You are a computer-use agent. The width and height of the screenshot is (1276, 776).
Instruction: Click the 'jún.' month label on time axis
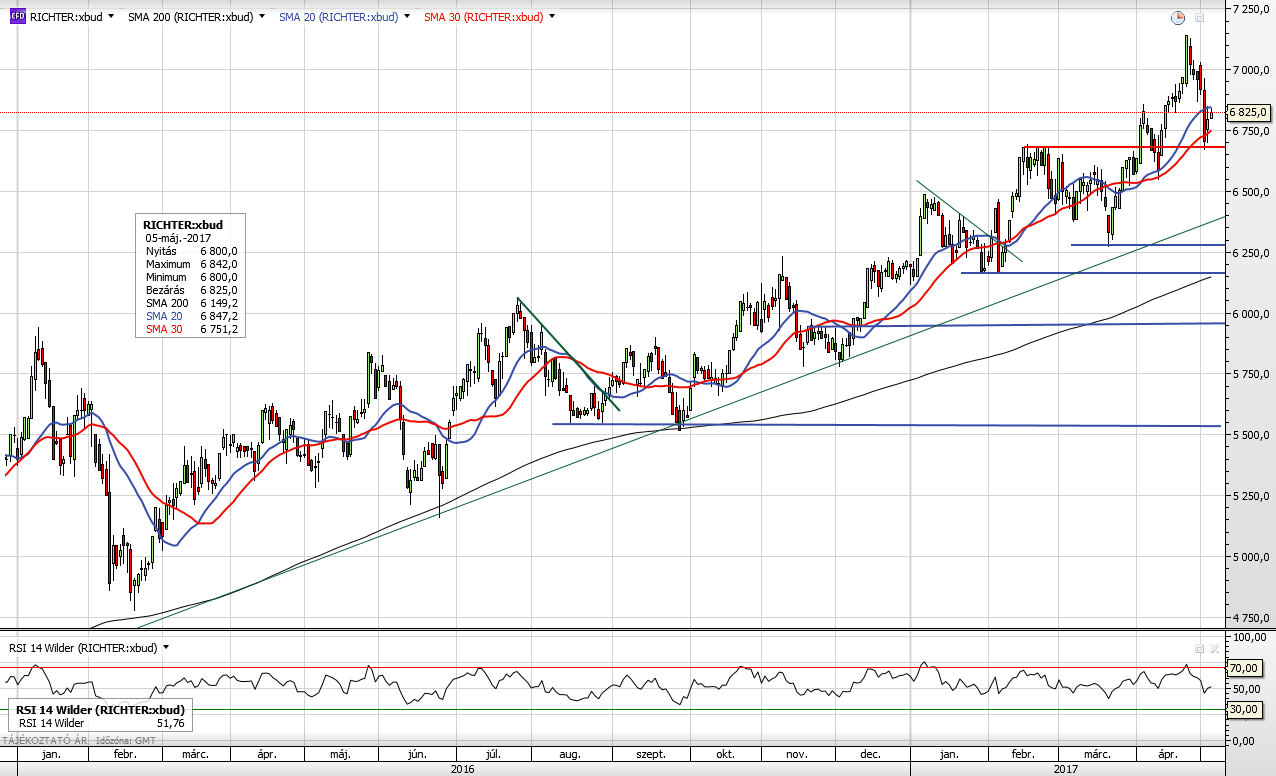coord(417,754)
